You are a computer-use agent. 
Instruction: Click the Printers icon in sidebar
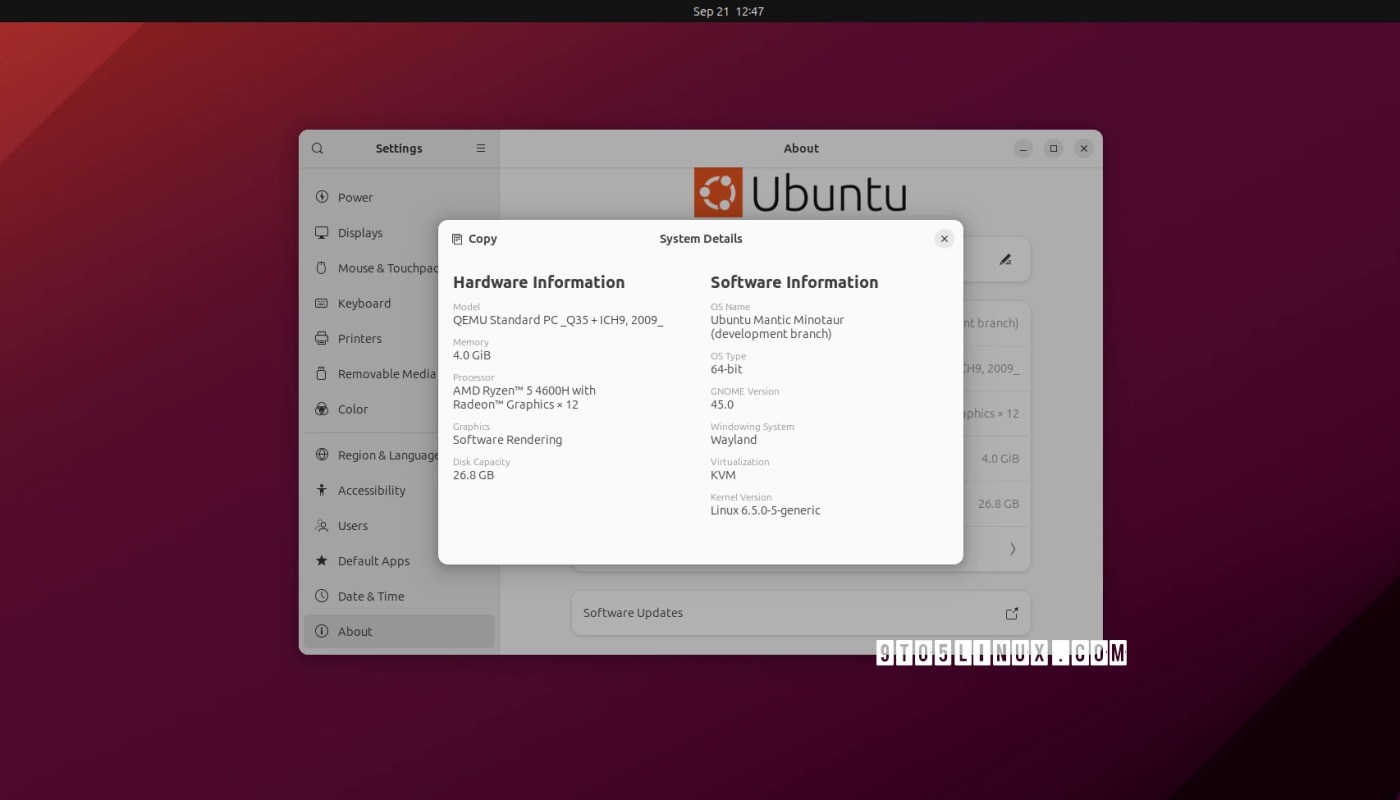click(x=322, y=338)
